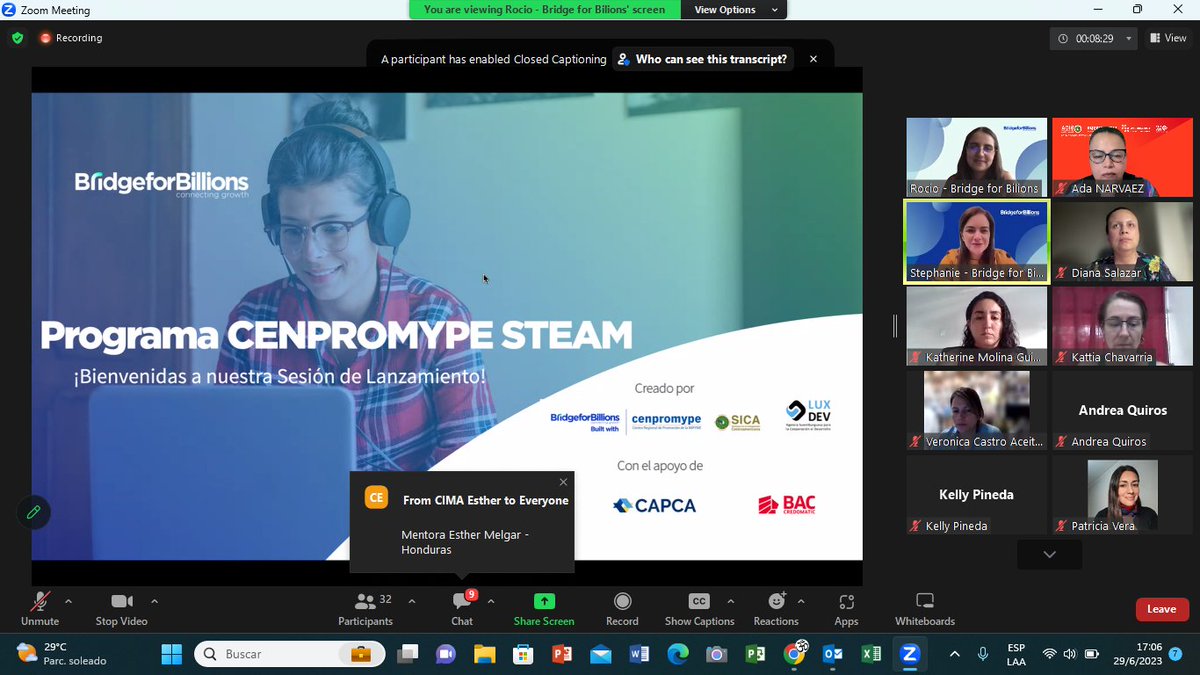
Task: Unmute the microphone in Zoom toolbar
Action: click(40, 608)
